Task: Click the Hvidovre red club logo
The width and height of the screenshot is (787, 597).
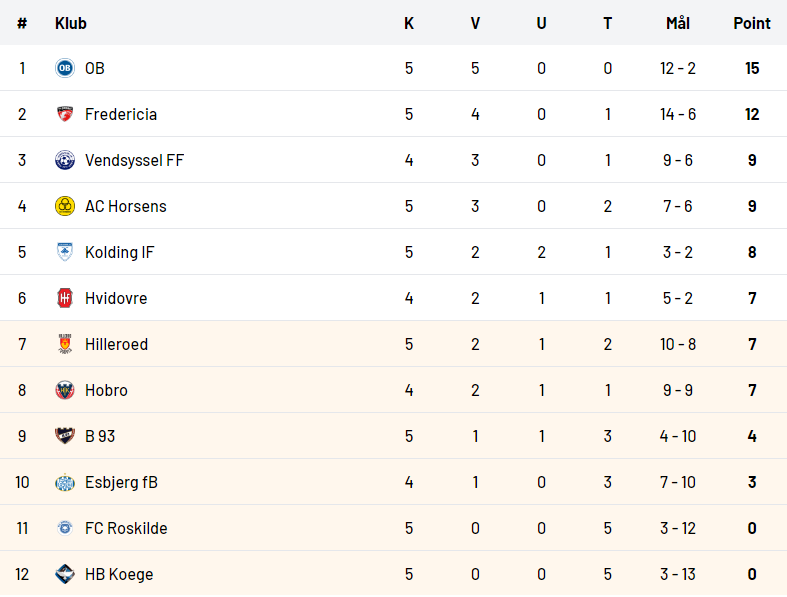Action: point(65,298)
